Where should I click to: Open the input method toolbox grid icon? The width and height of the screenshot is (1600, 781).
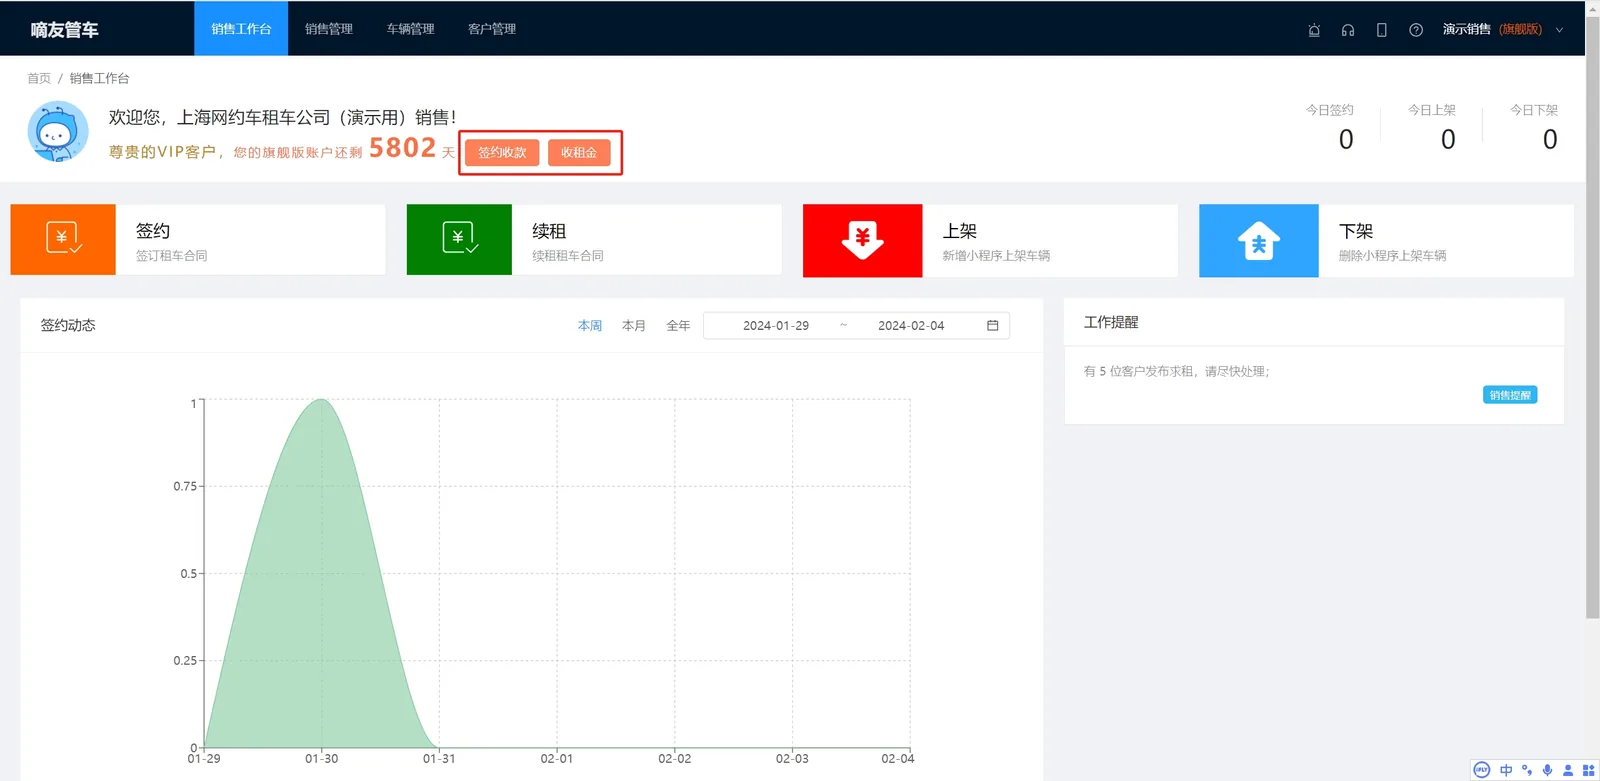tap(1588, 770)
